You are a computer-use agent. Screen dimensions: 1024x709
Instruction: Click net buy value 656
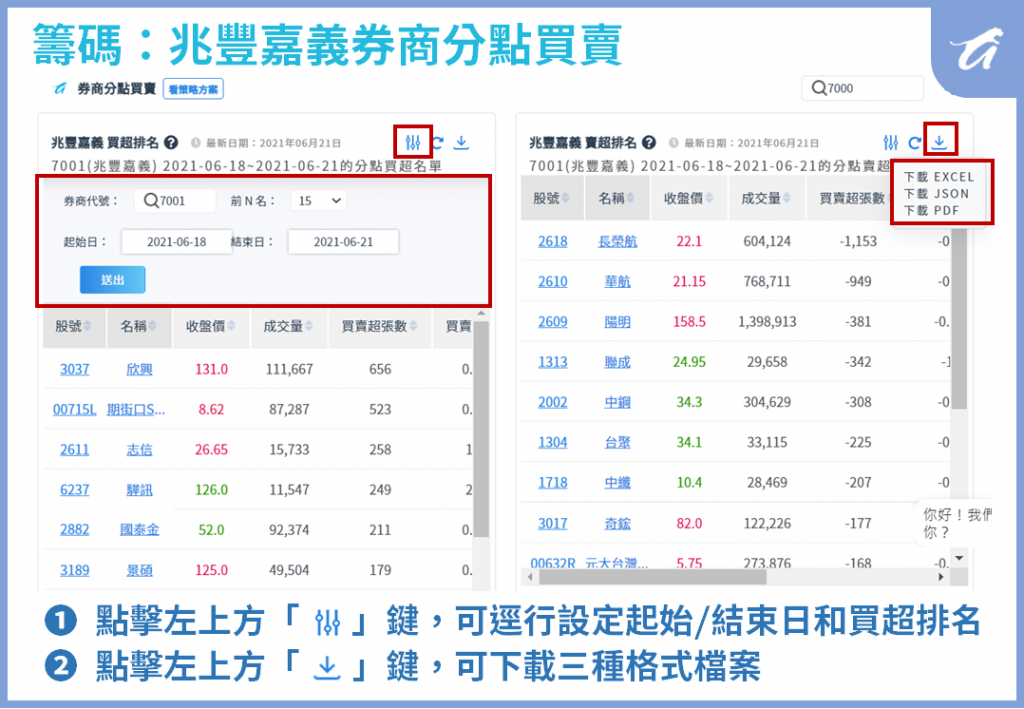point(379,370)
